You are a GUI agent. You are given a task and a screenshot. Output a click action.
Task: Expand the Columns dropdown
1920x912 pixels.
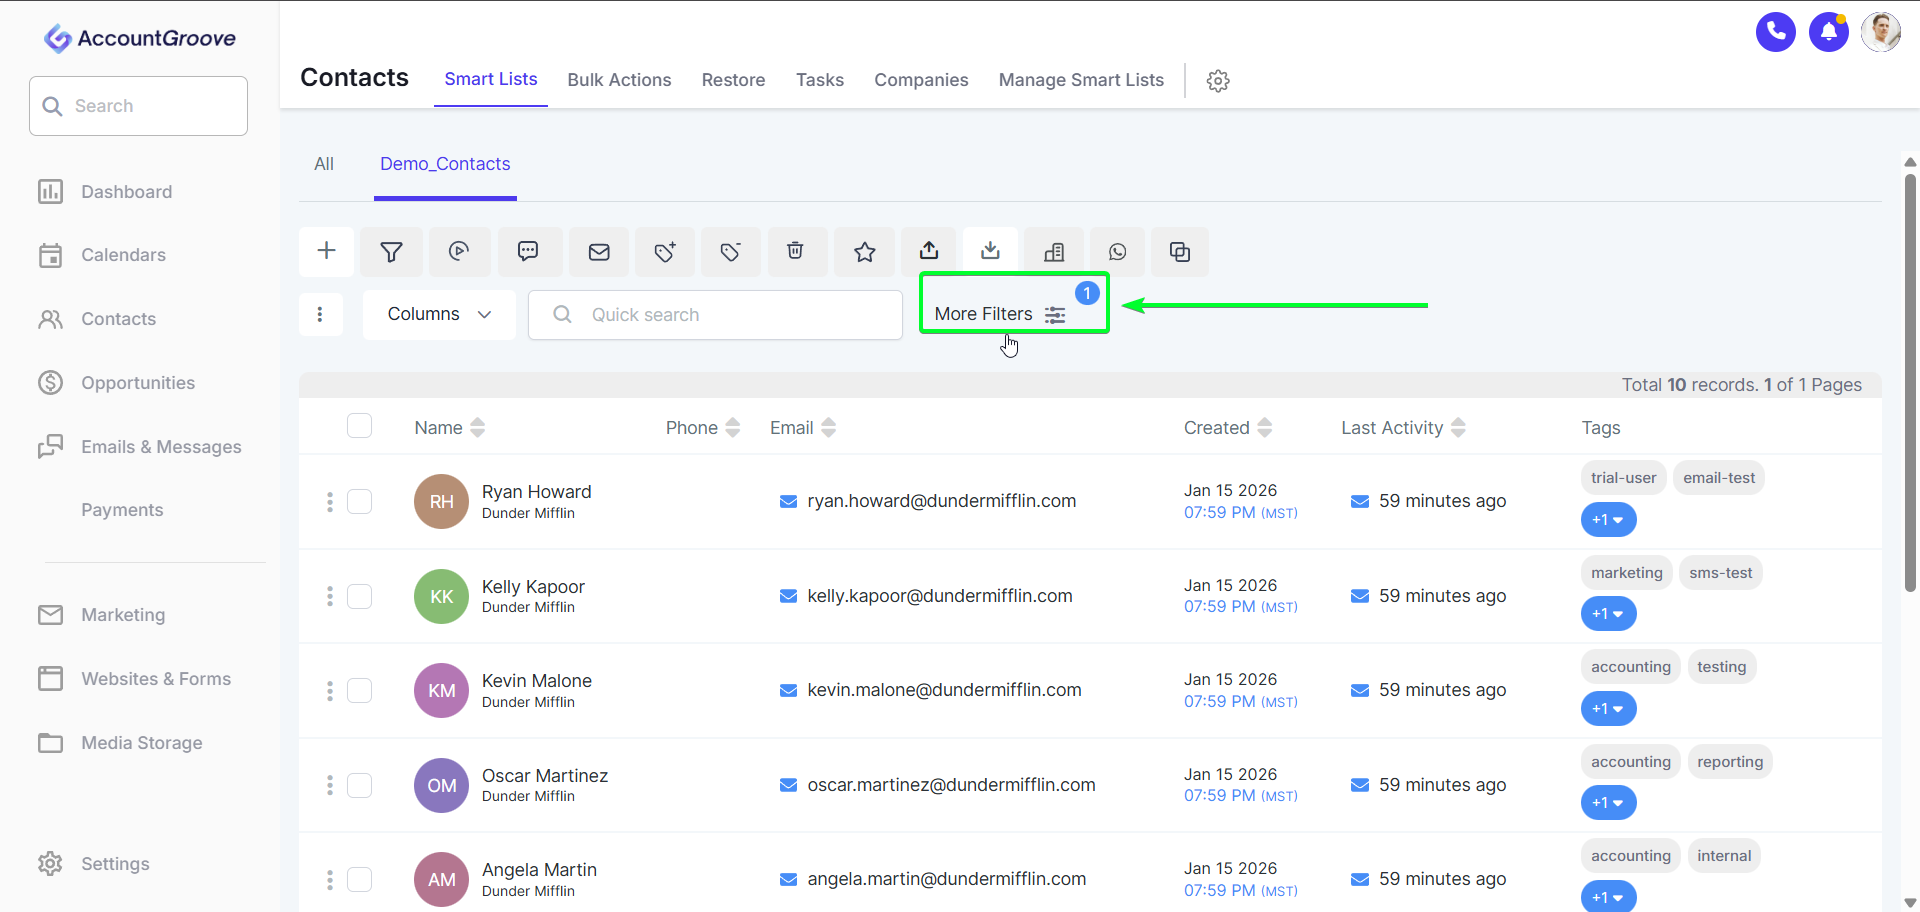click(x=439, y=315)
